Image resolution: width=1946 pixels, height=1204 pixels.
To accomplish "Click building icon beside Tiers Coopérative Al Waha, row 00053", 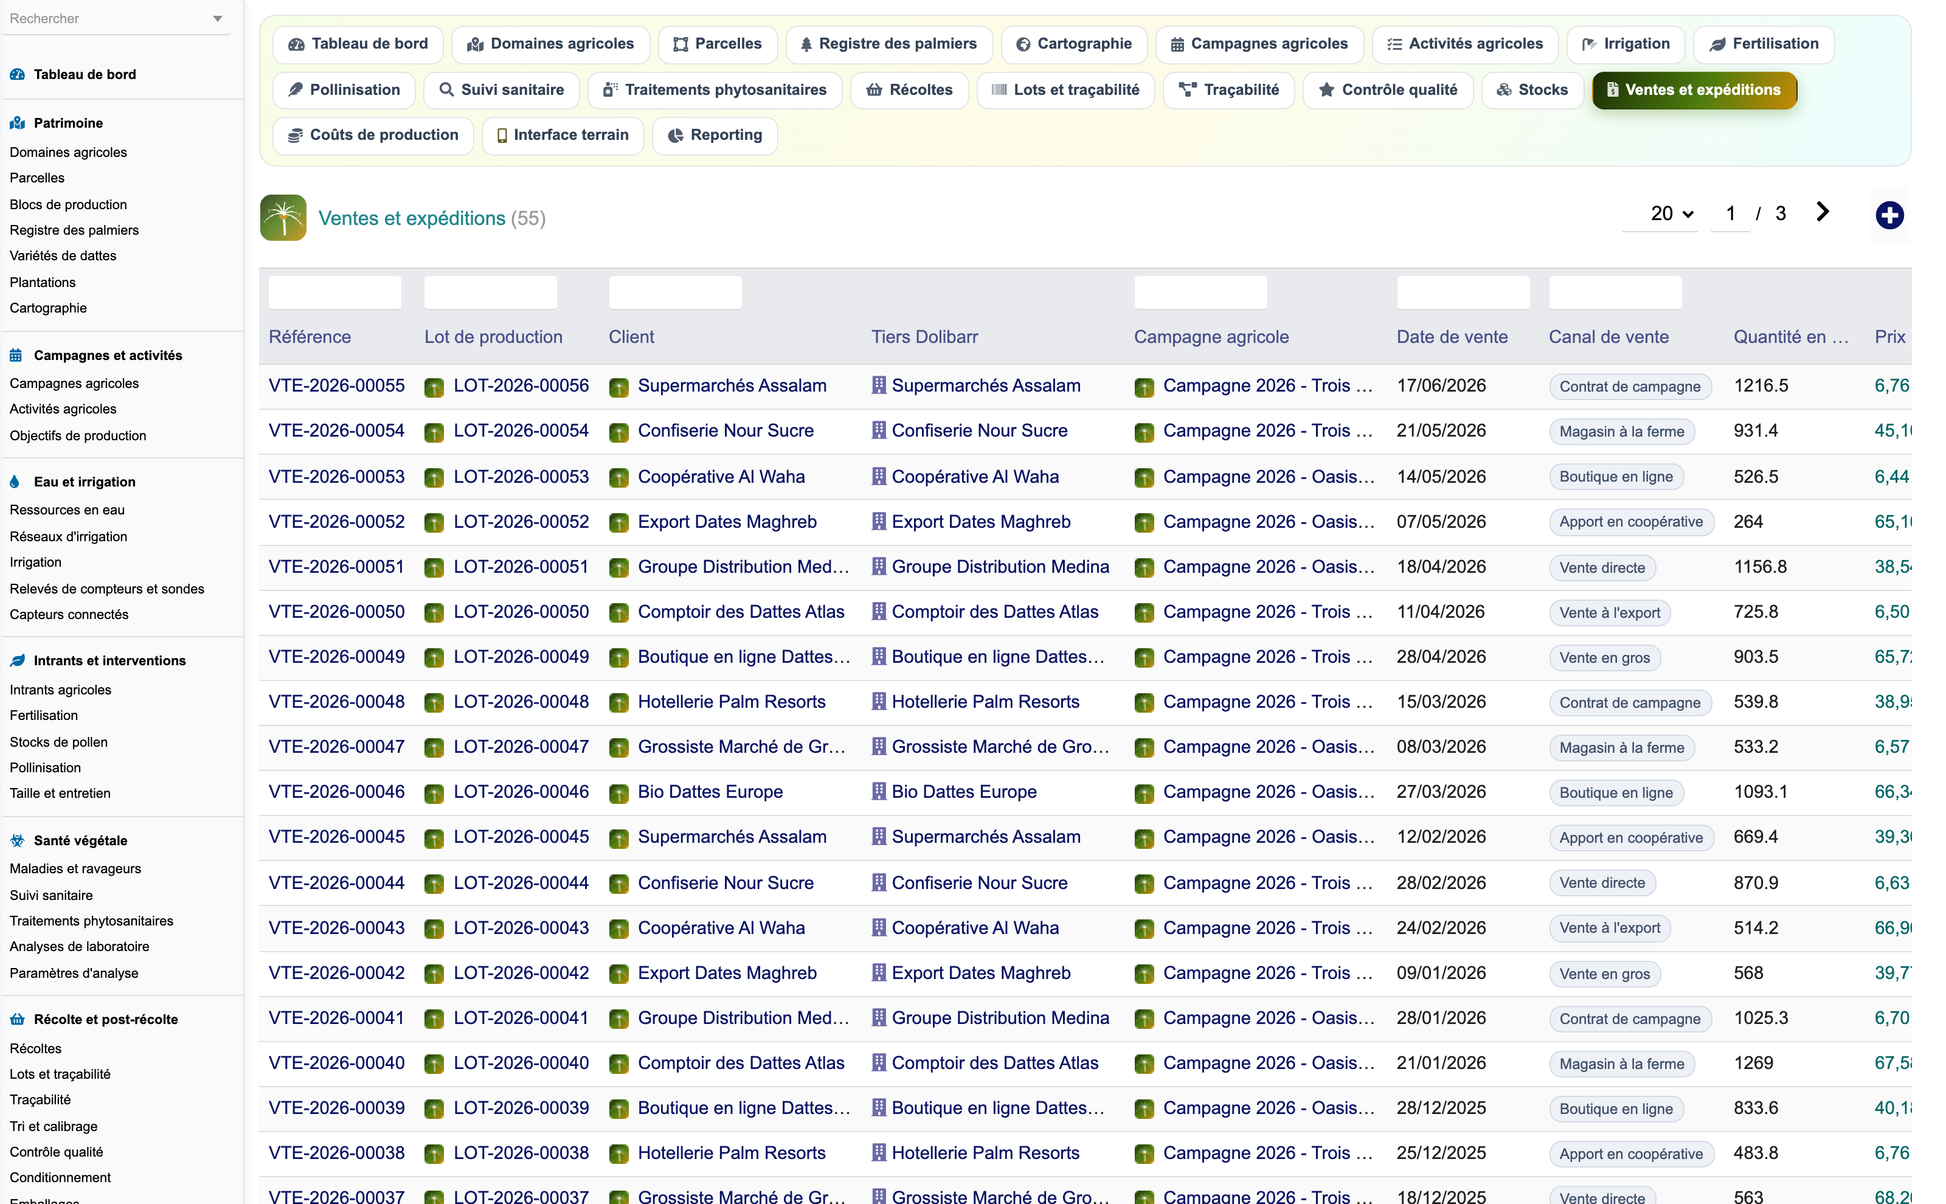I will (879, 476).
